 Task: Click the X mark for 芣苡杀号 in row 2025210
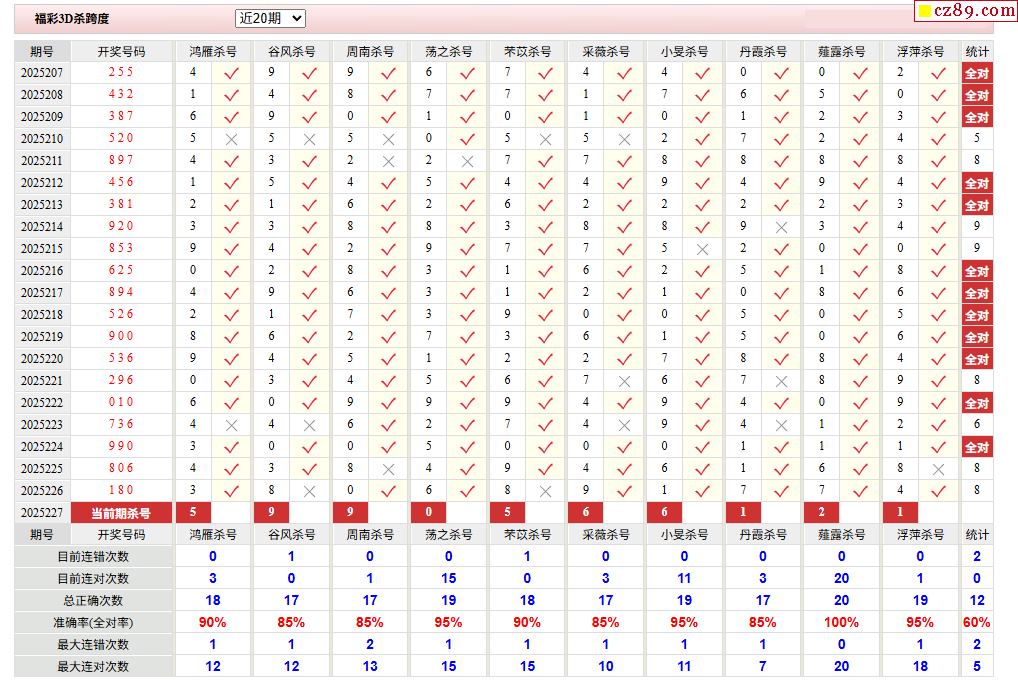(x=545, y=140)
